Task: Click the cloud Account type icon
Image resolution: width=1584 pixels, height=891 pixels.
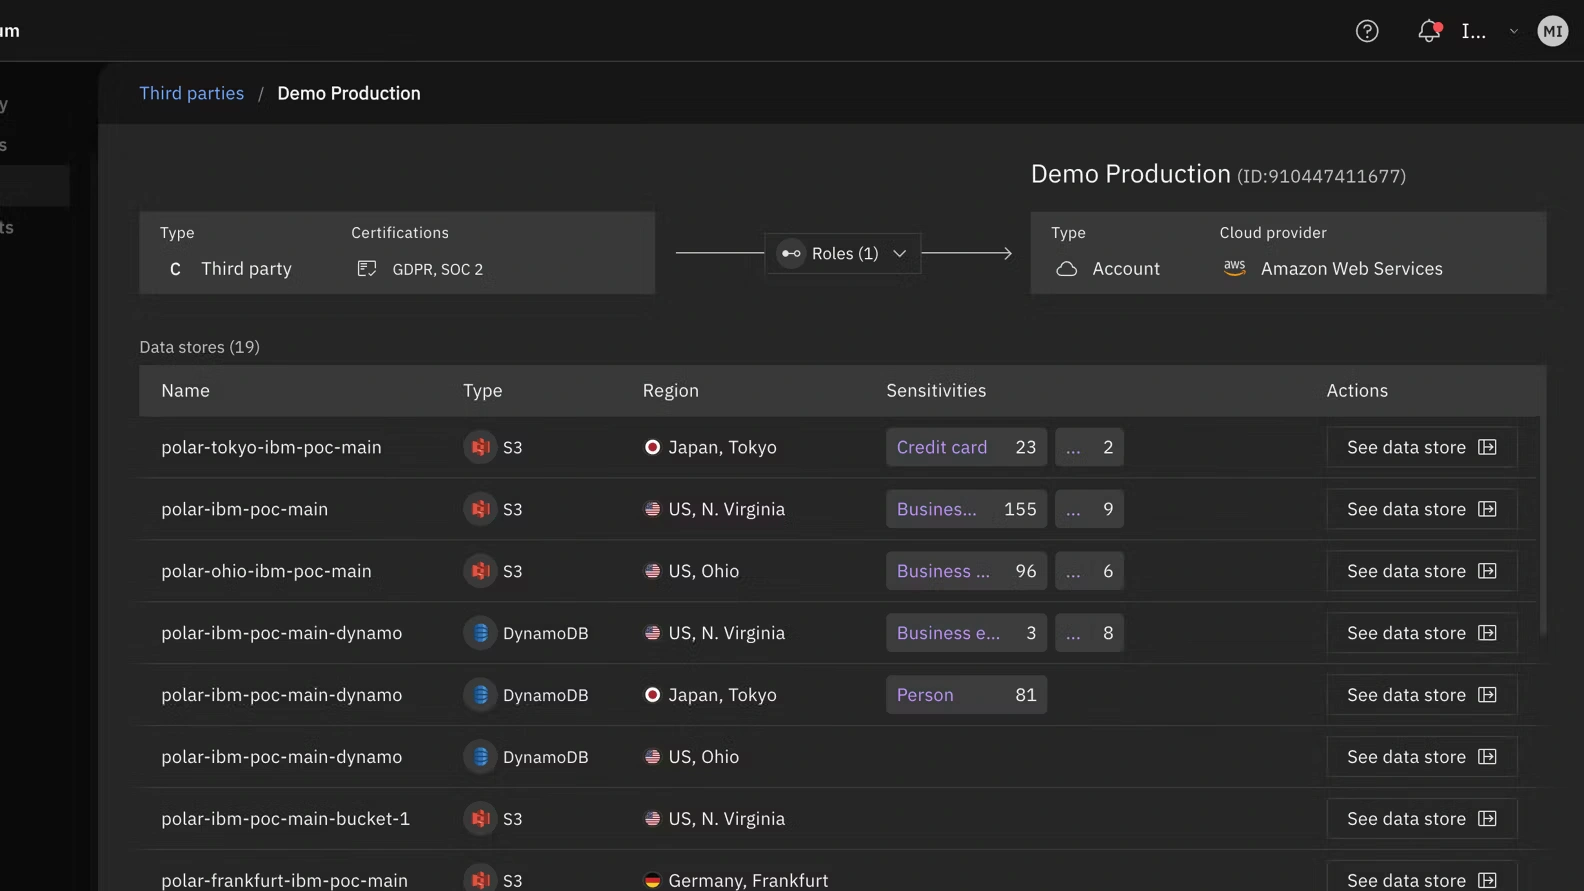Action: (1067, 268)
